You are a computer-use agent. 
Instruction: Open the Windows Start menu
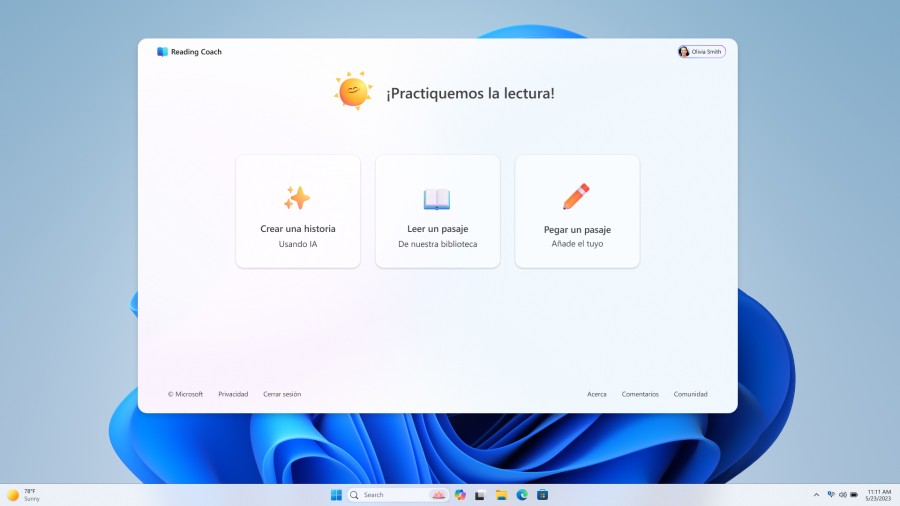coord(336,495)
